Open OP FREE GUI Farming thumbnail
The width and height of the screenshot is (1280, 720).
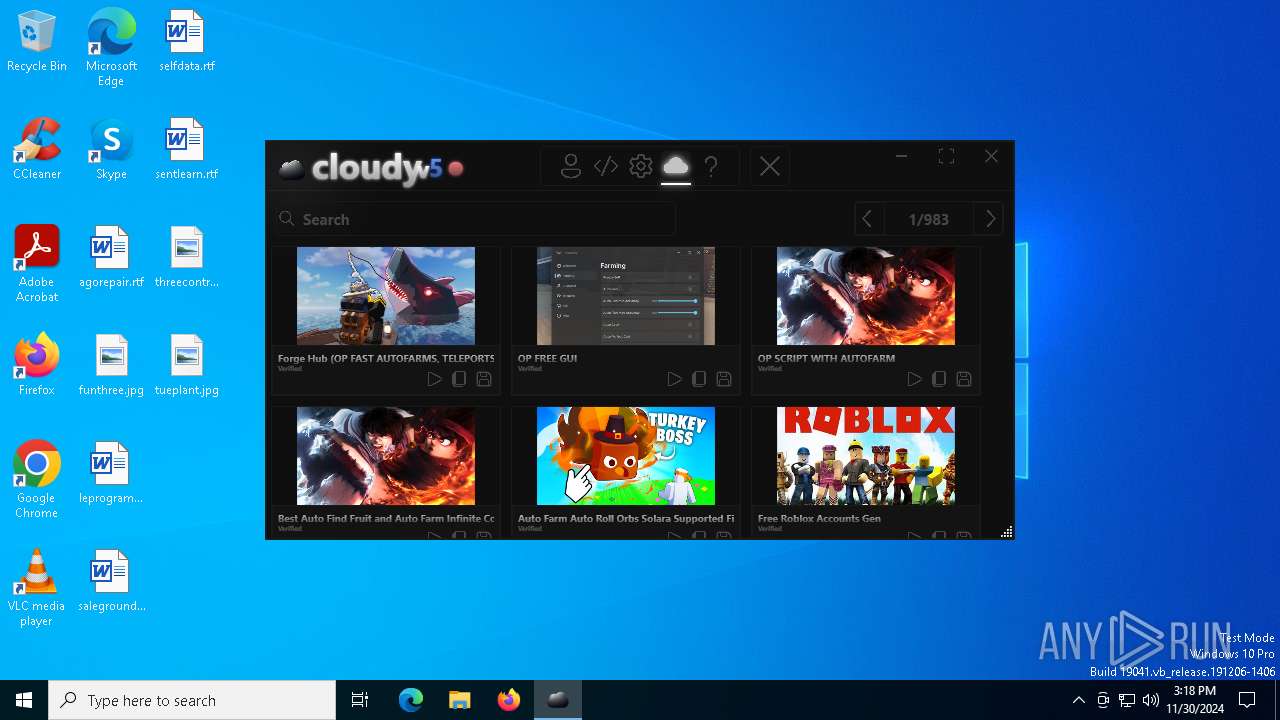[x=626, y=296]
